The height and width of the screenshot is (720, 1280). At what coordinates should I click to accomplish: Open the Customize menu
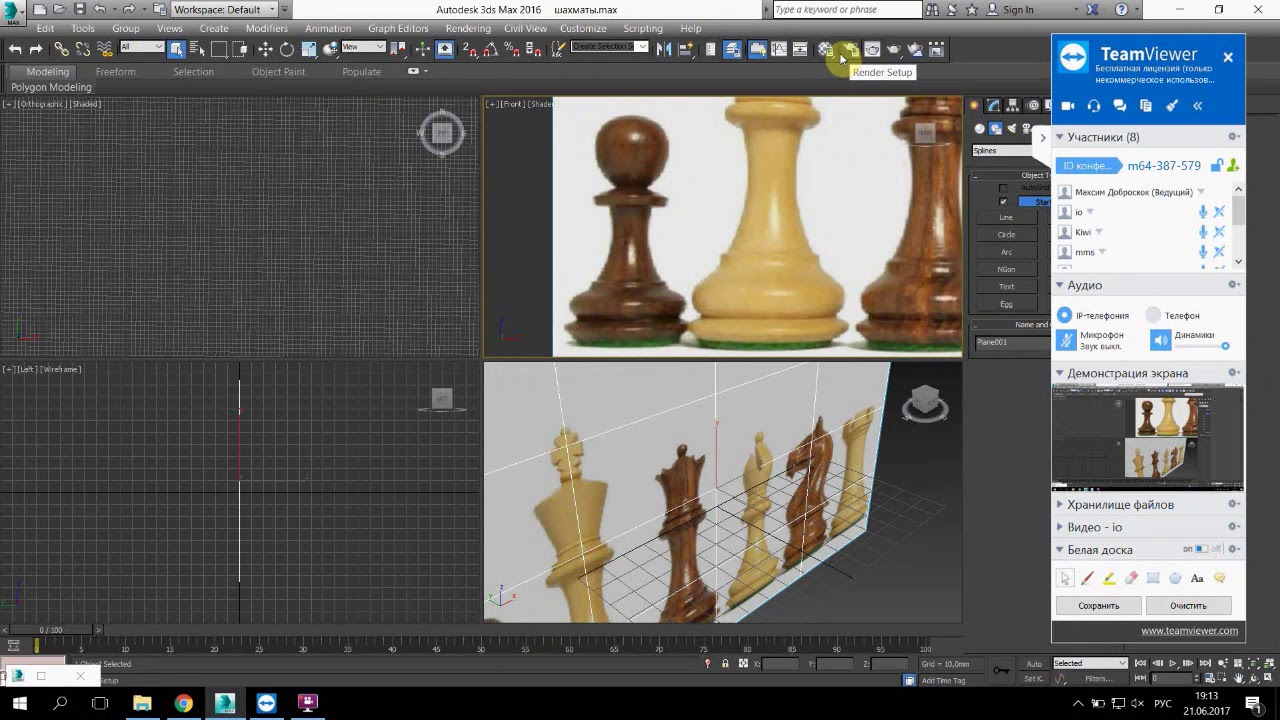pos(583,28)
